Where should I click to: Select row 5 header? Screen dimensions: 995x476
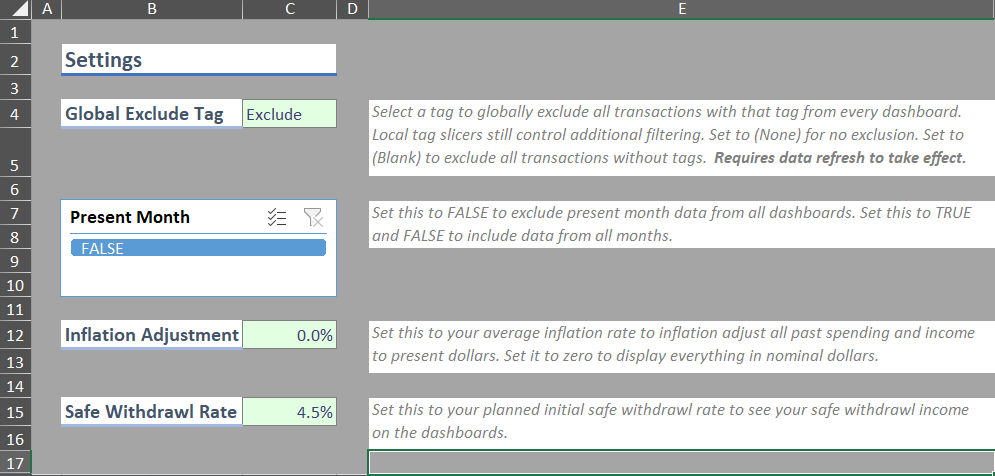pyautogui.click(x=15, y=152)
